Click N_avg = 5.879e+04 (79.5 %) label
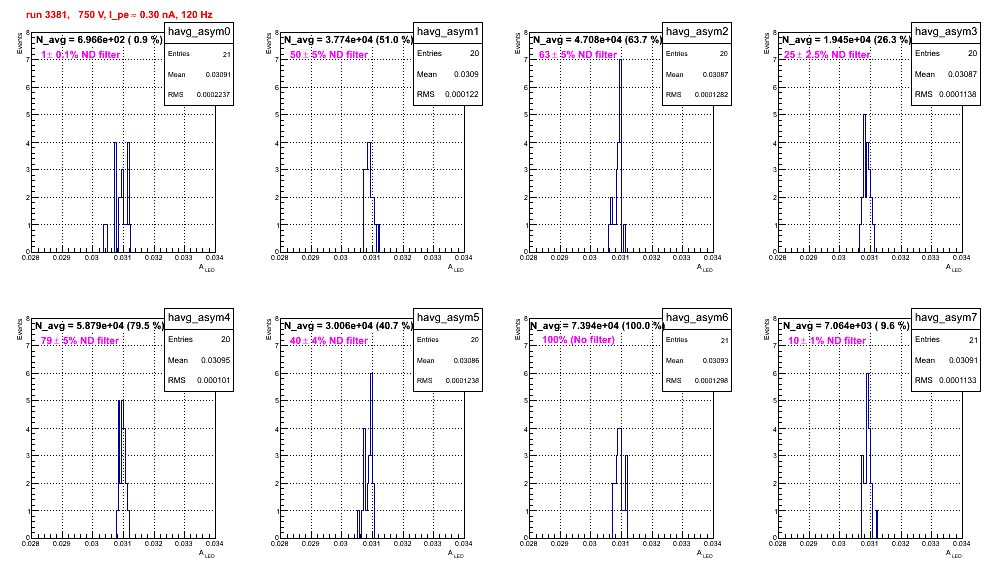 tap(99, 325)
